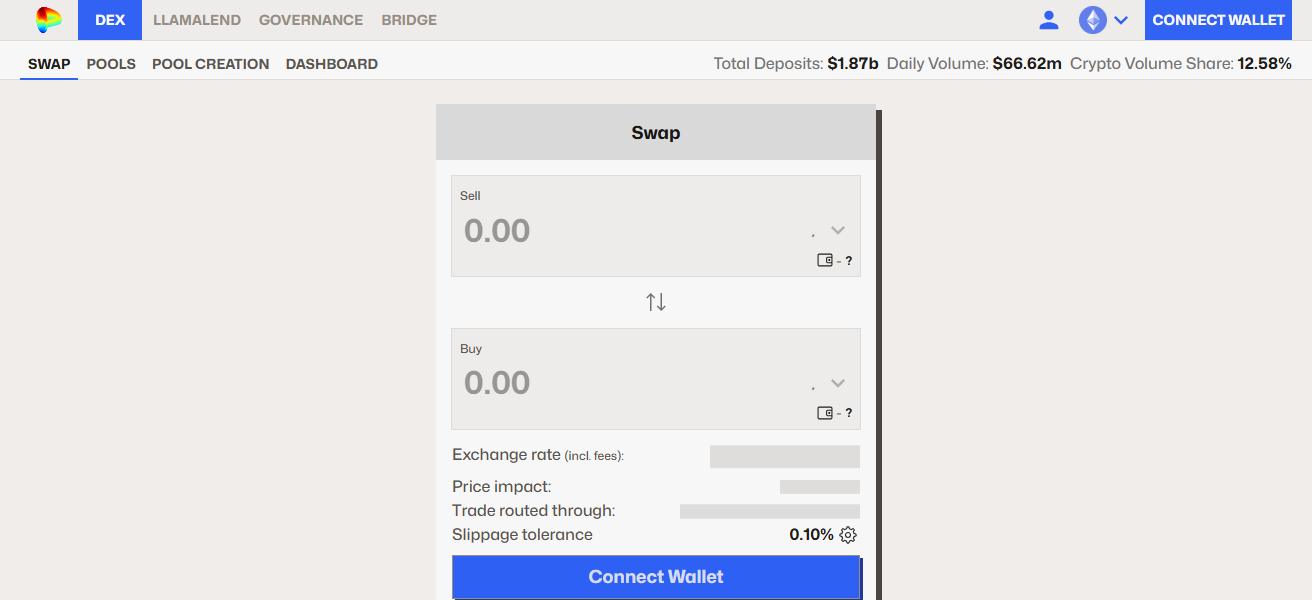Click the Sell amount input field
The image size is (1312, 600).
point(560,230)
